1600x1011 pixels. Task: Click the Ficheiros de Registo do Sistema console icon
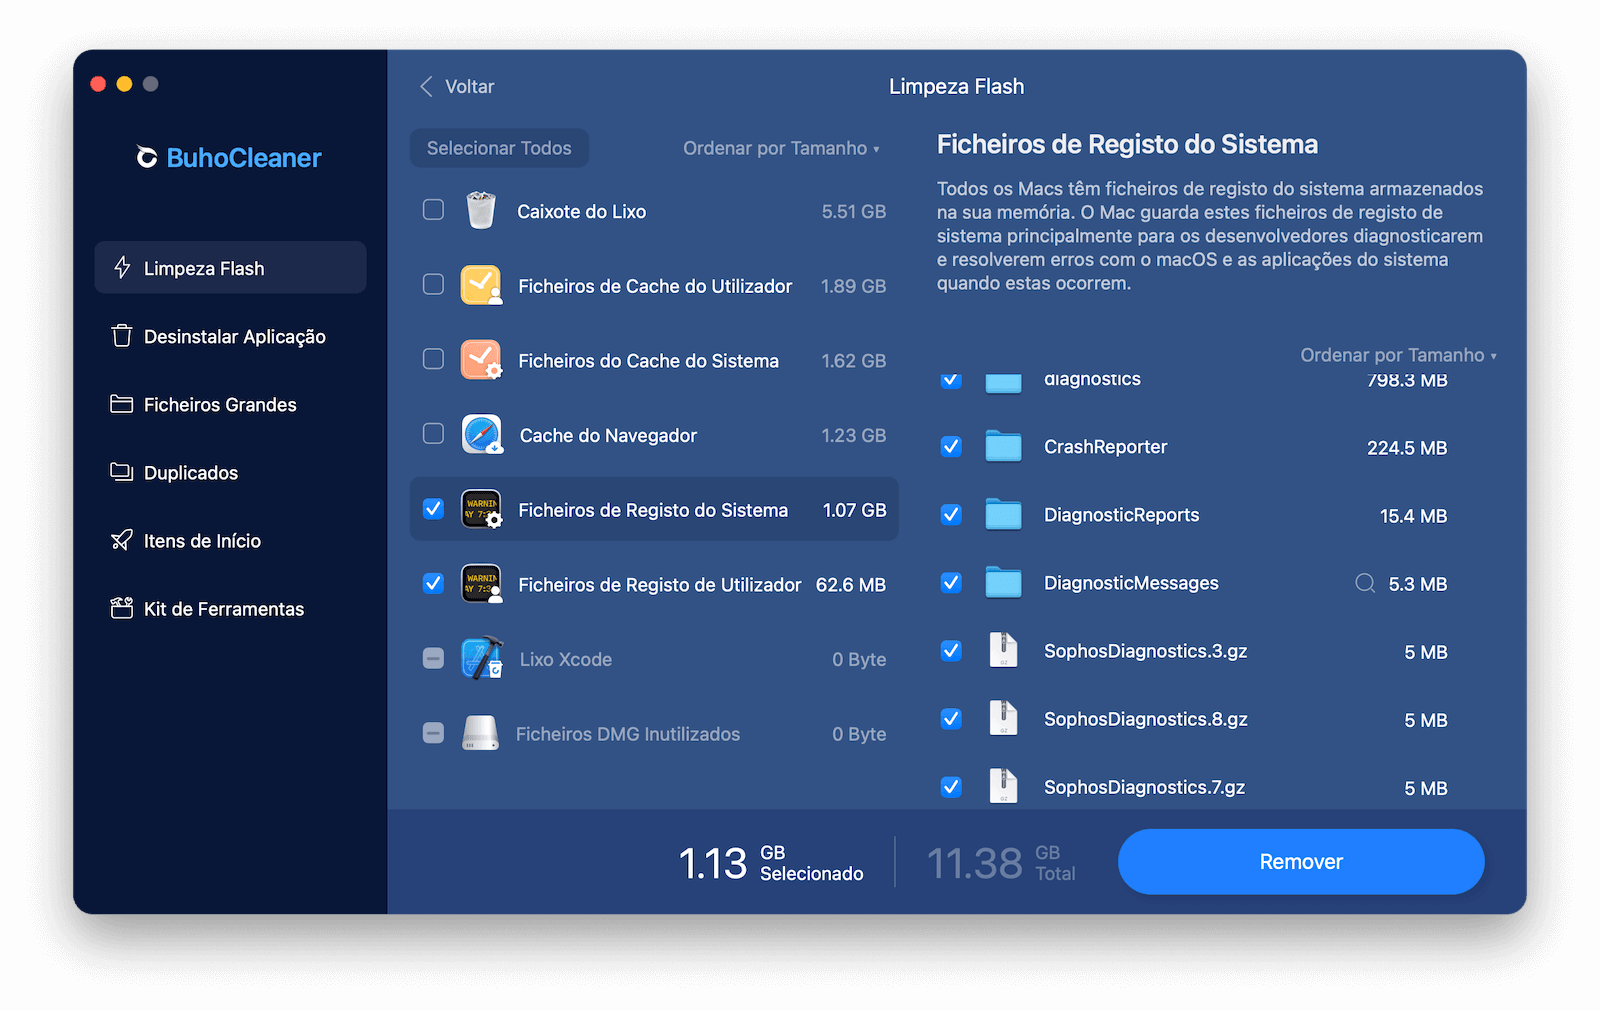(481, 509)
